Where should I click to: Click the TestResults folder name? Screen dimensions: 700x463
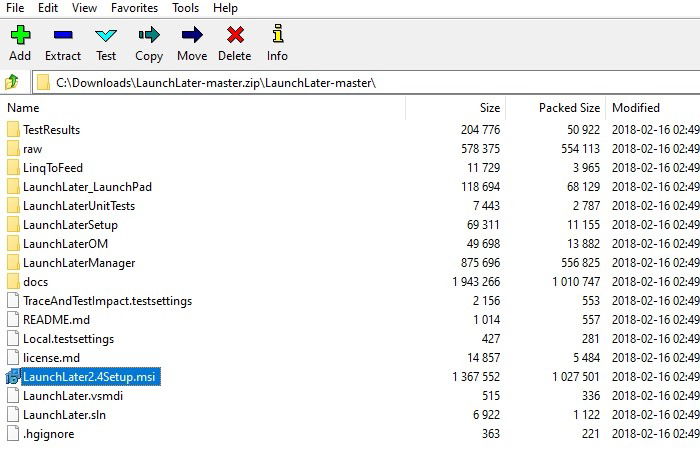[x=51, y=130]
